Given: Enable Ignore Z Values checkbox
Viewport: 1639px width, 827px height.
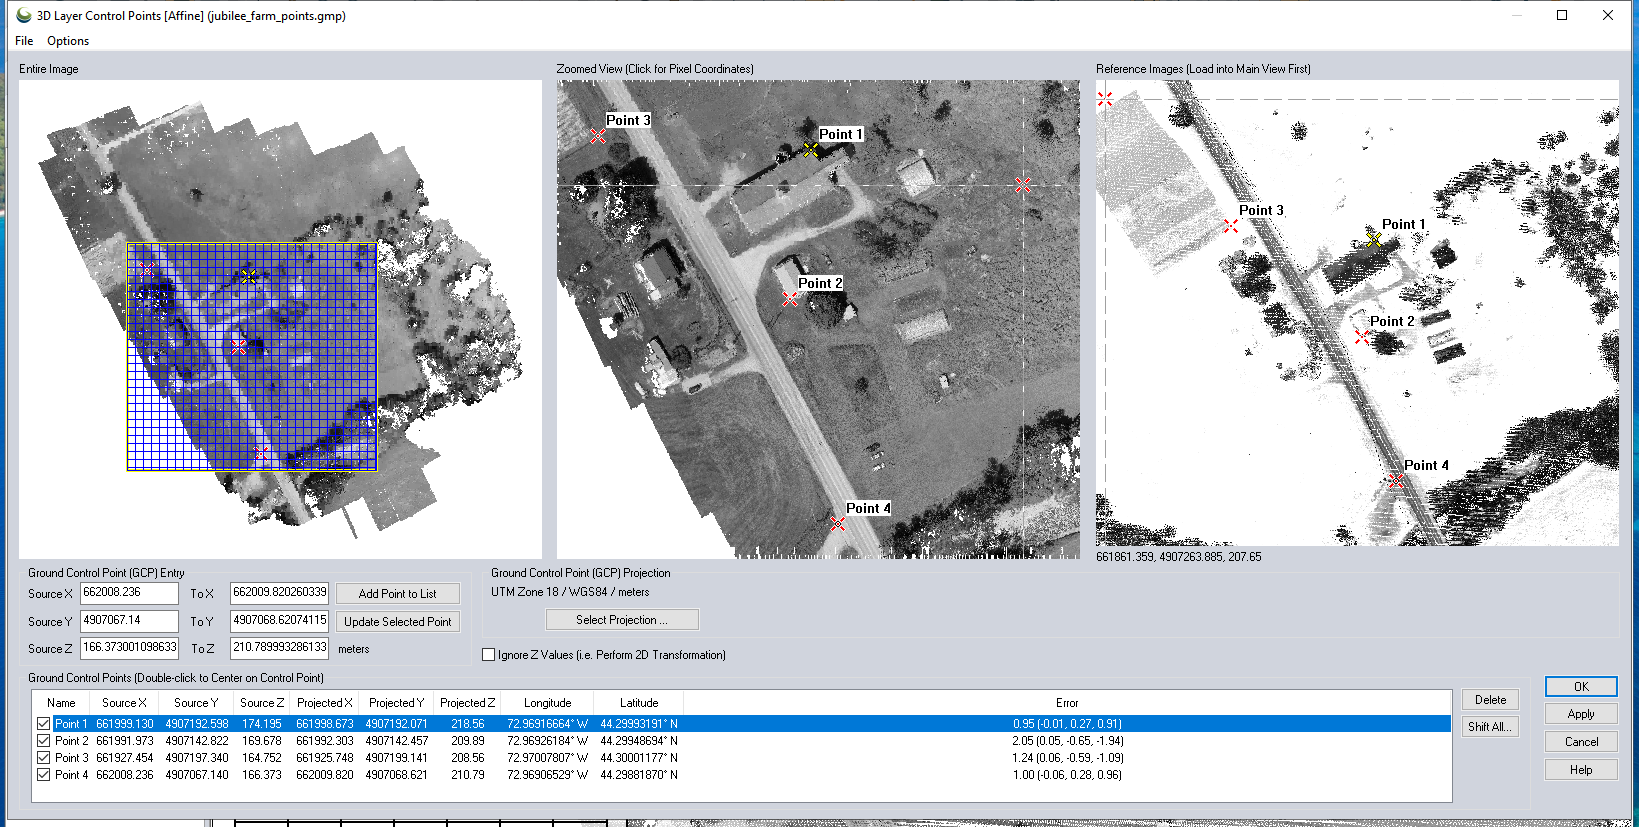Looking at the screenshot, I should coord(489,655).
